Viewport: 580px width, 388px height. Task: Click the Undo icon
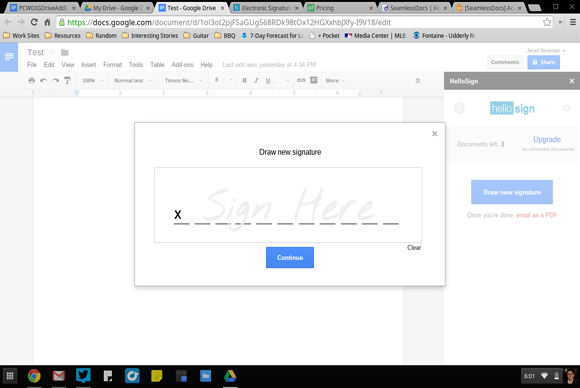[x=43, y=80]
